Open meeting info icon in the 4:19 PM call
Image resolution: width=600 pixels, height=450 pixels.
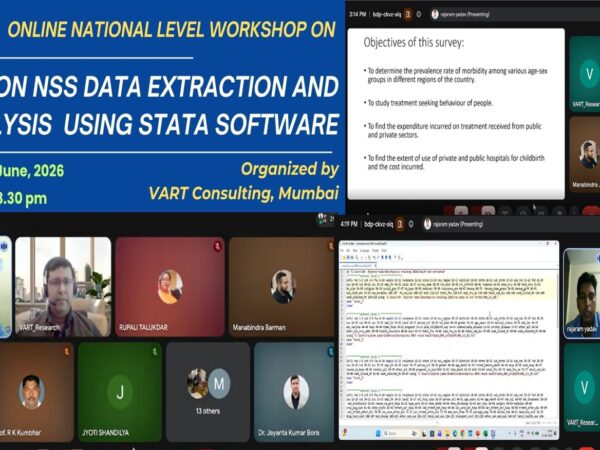tap(411, 224)
